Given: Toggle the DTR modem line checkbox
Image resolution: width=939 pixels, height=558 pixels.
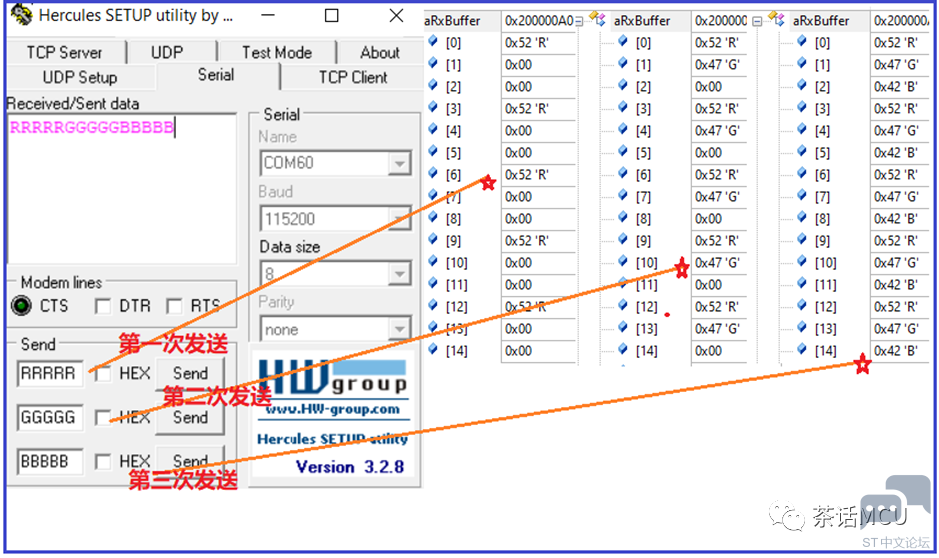Looking at the screenshot, I should coord(103,307).
